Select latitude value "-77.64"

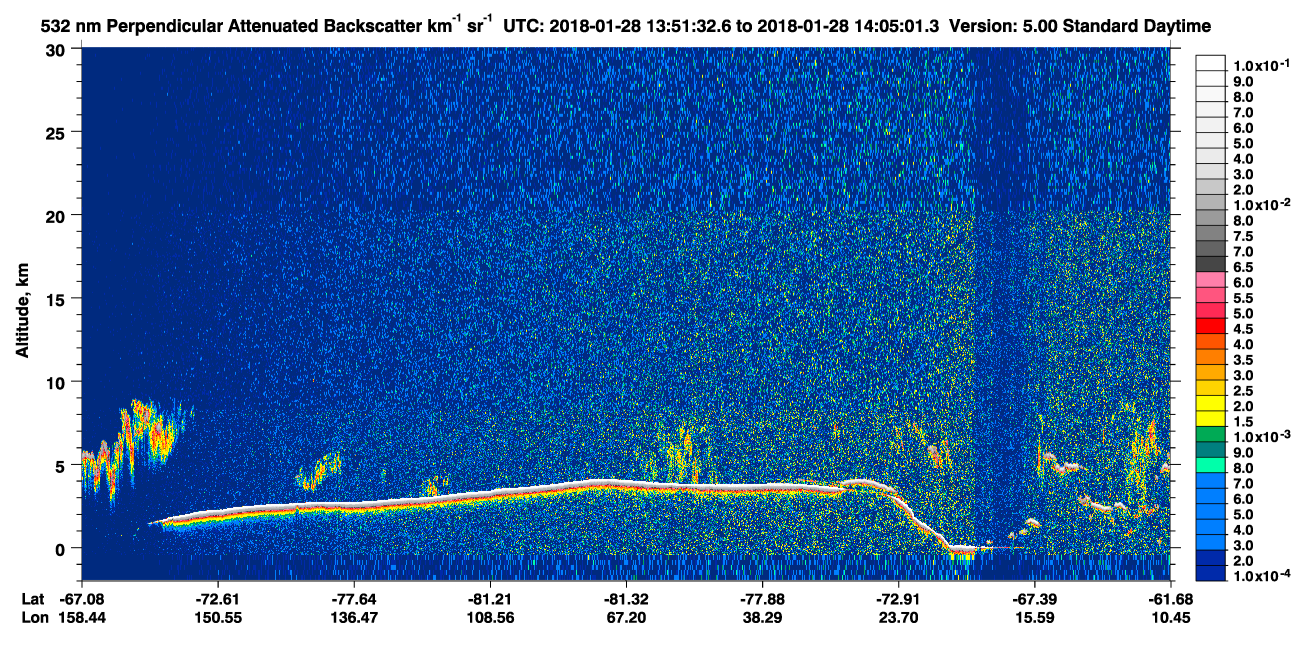(354, 599)
